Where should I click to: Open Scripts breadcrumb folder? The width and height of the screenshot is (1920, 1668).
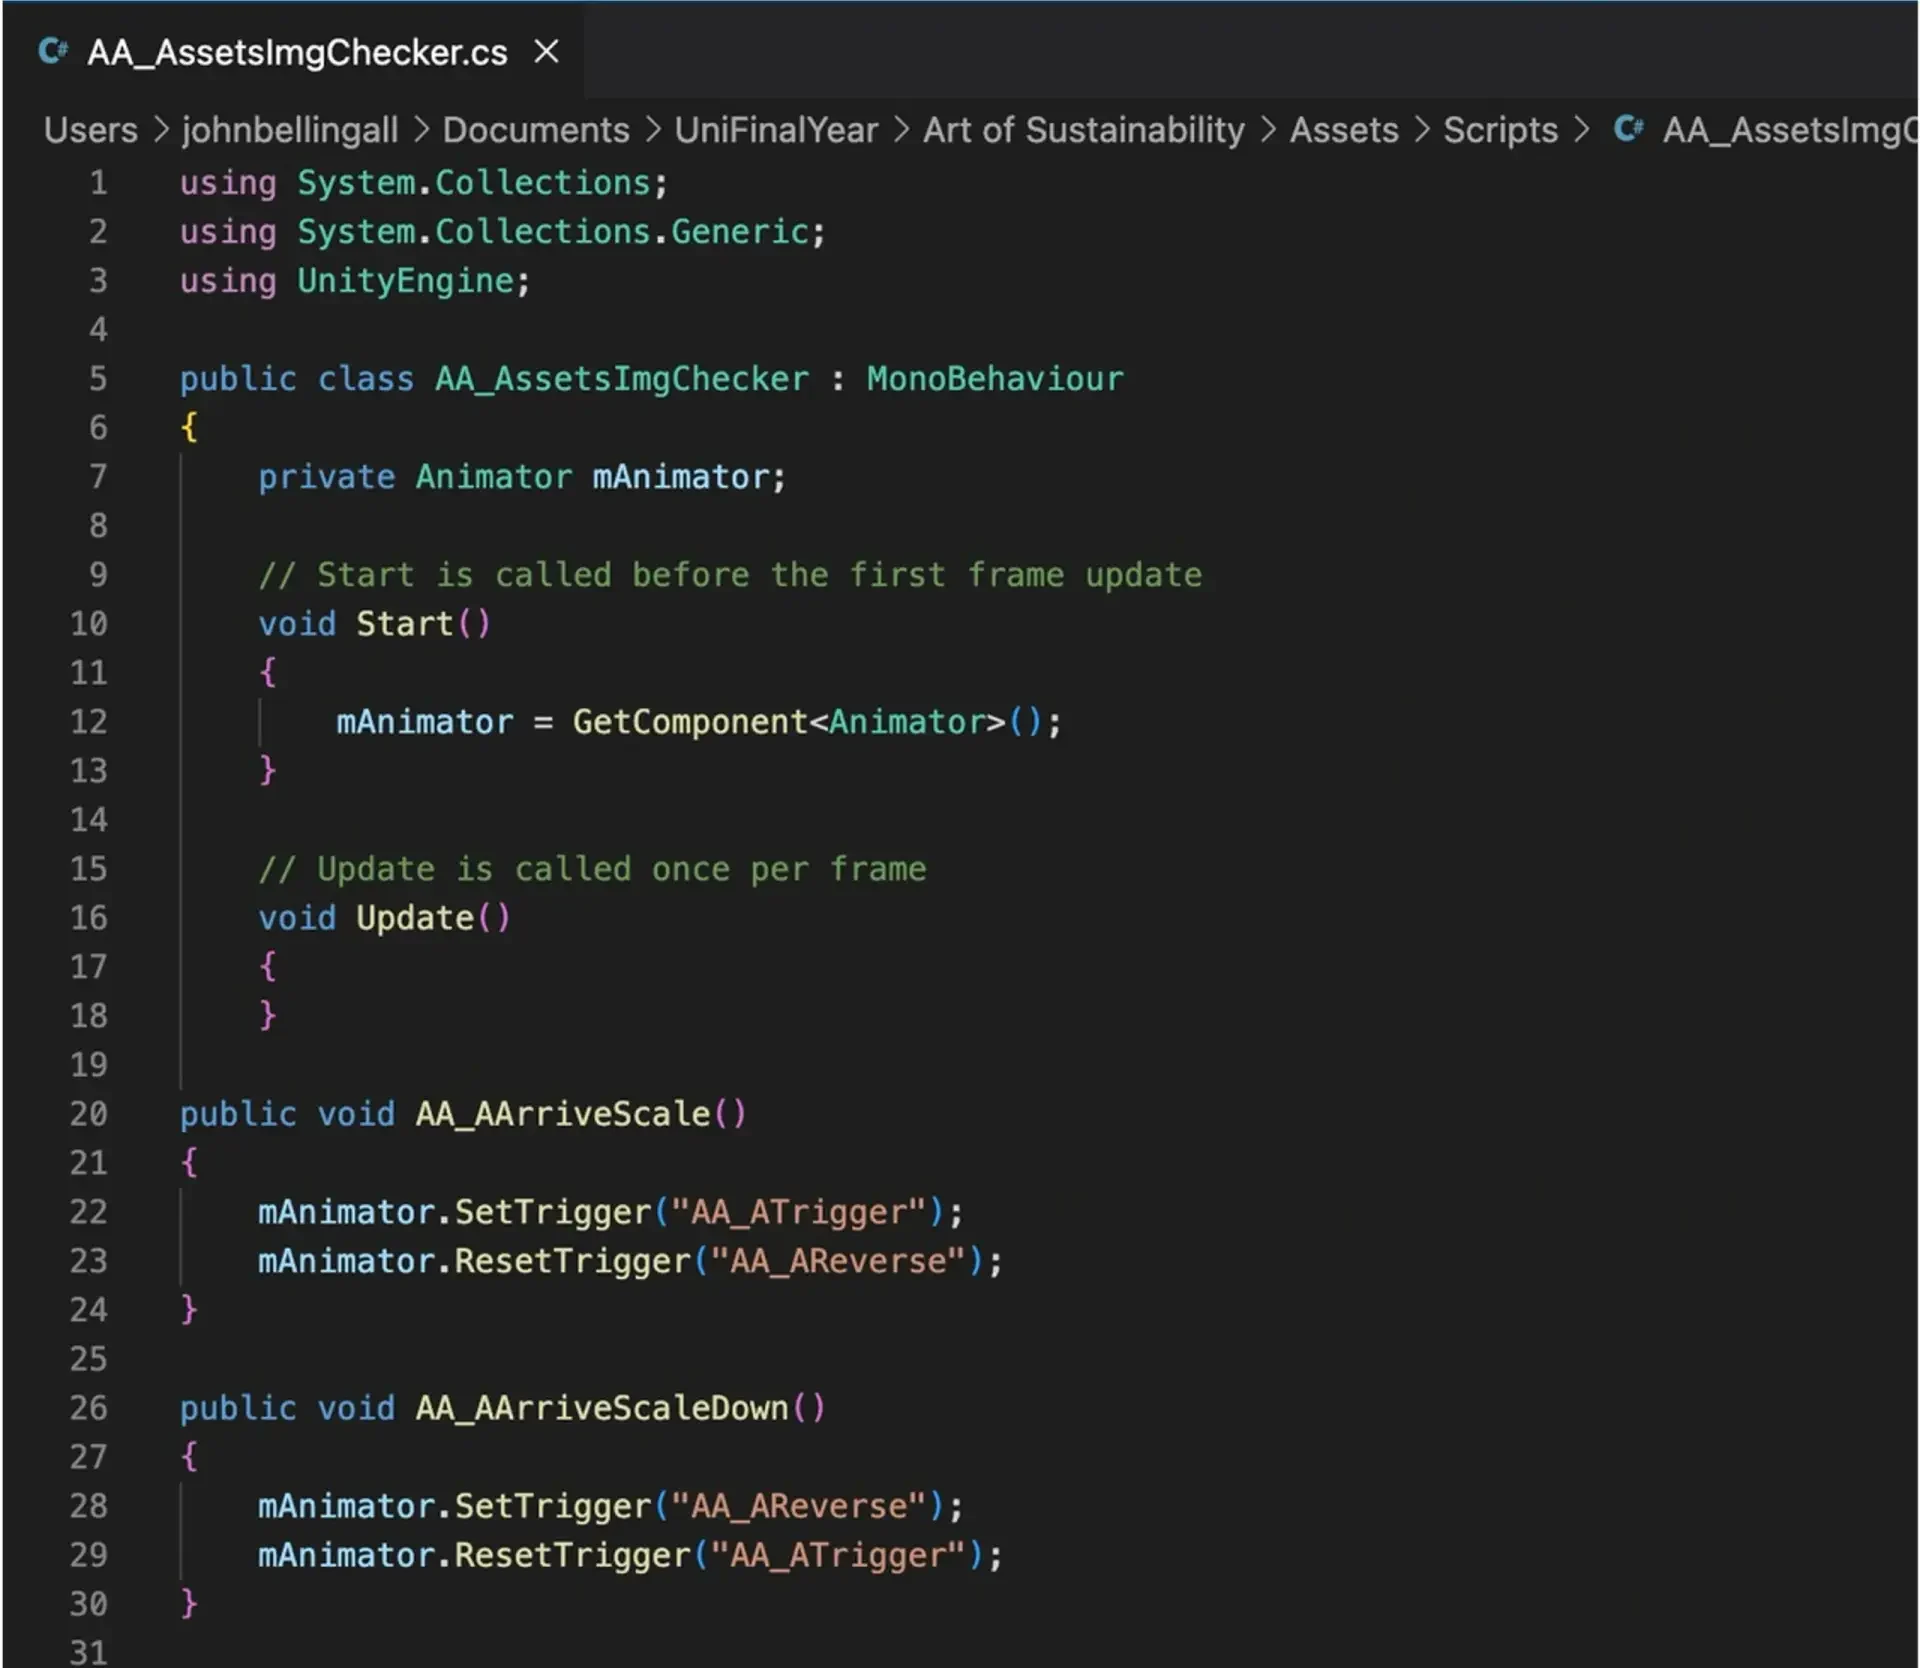[x=1500, y=130]
